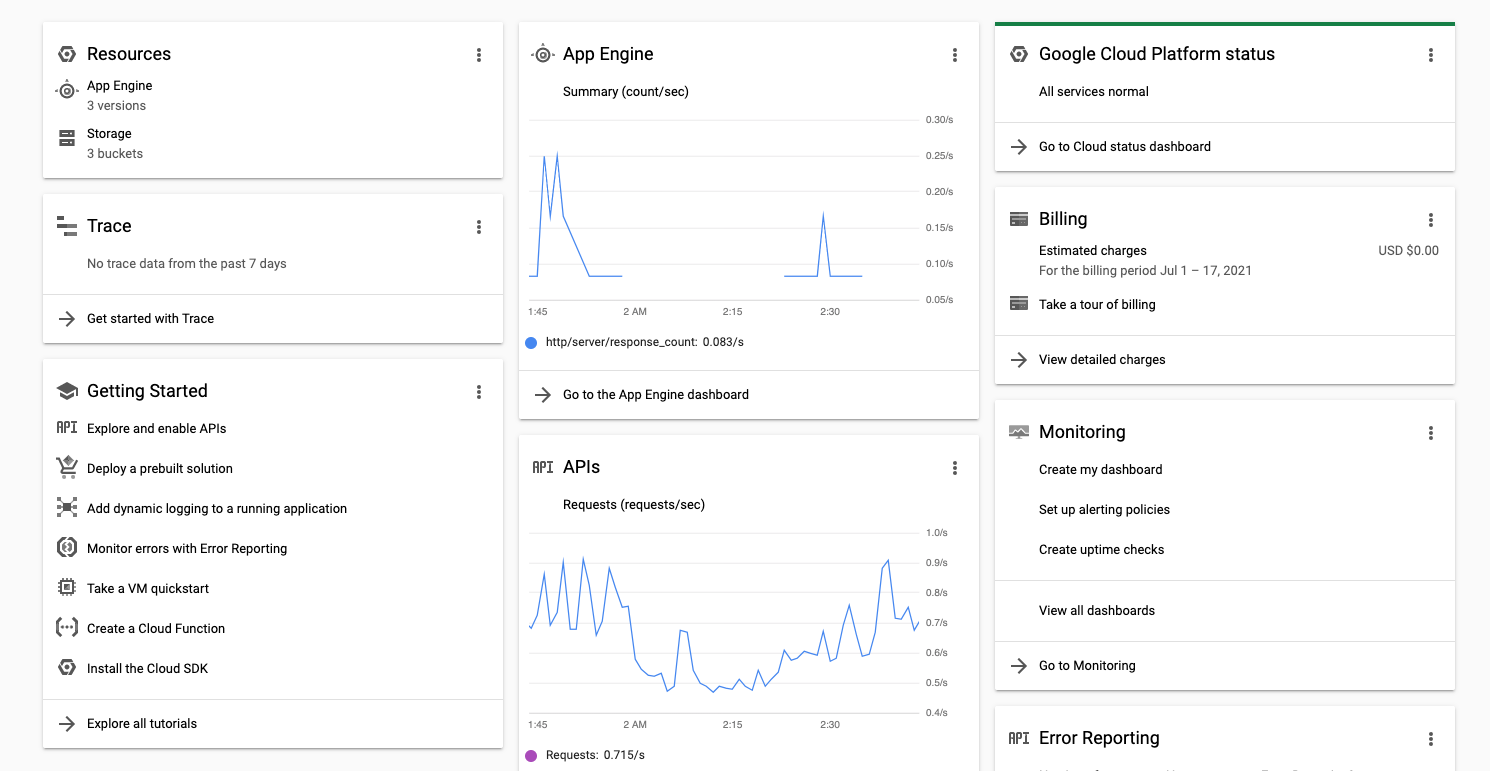The height and width of the screenshot is (771, 1490).
Task: Go to Cloud status dashboard
Action: click(x=1125, y=147)
